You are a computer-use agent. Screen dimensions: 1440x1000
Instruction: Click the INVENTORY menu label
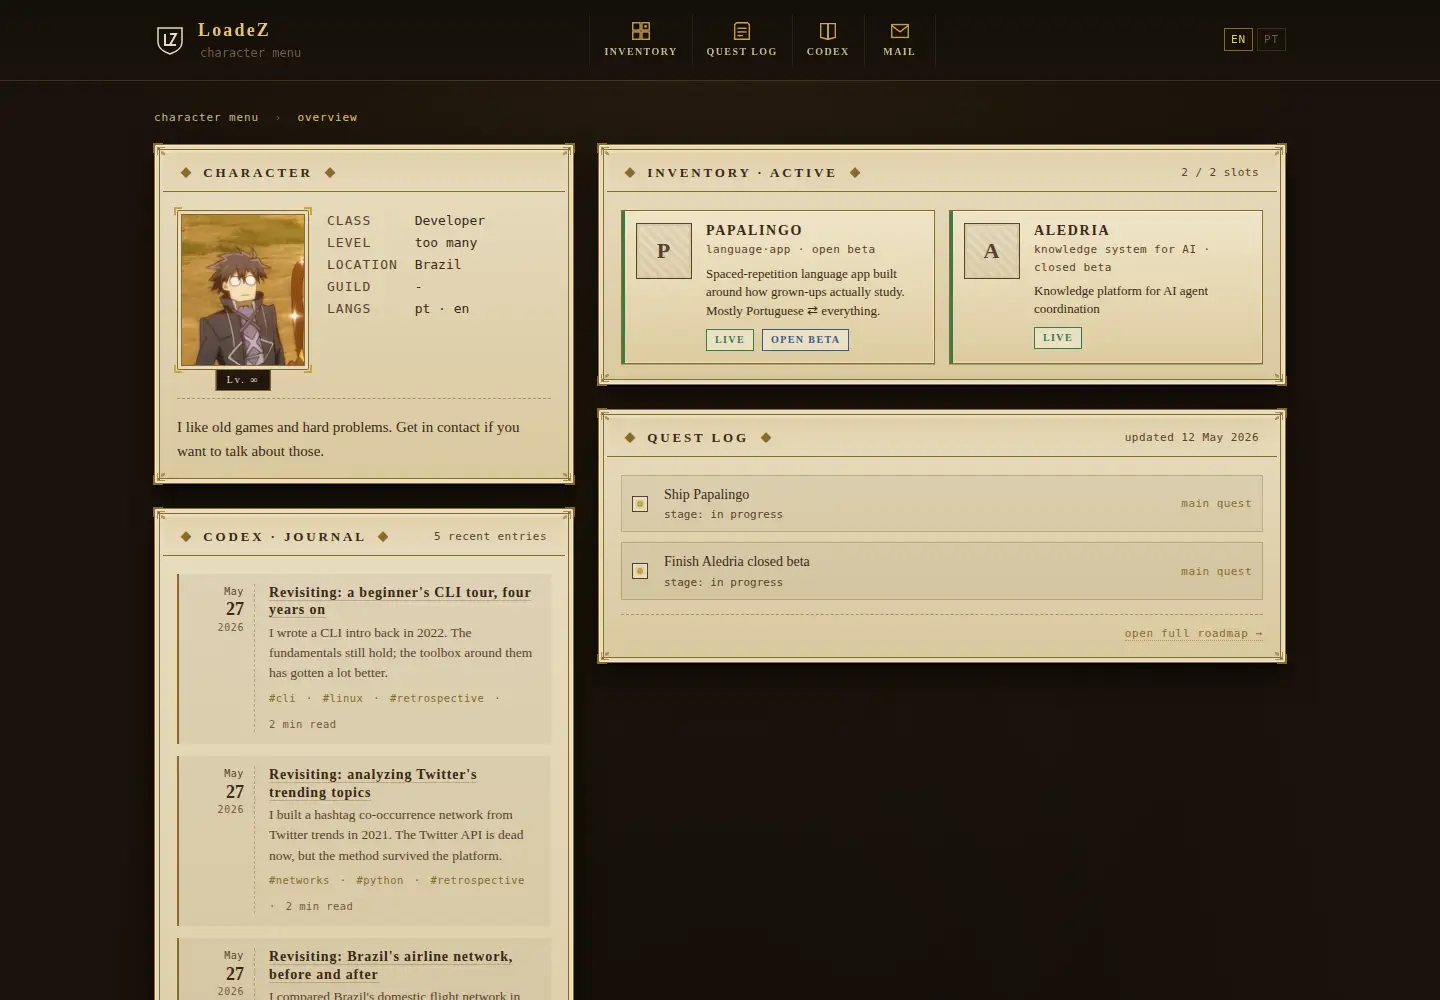[x=641, y=51]
